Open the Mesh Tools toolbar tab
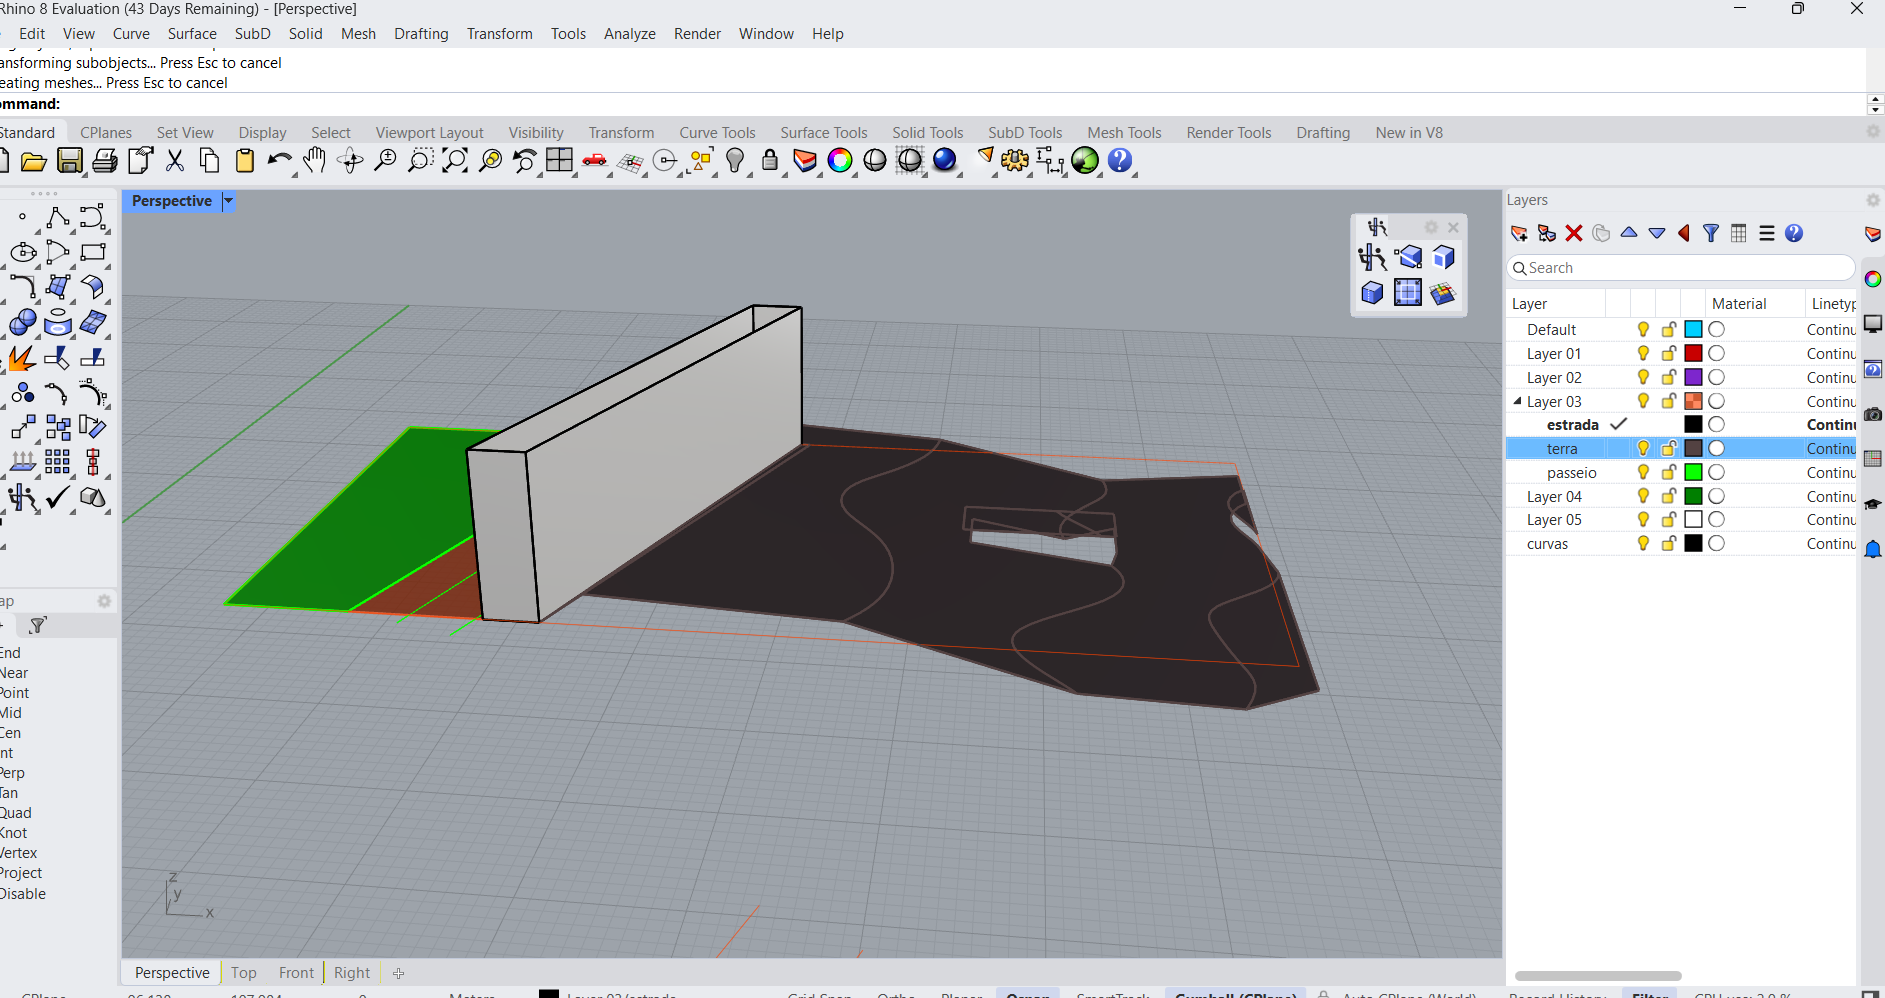The width and height of the screenshot is (1885, 998). click(1124, 133)
